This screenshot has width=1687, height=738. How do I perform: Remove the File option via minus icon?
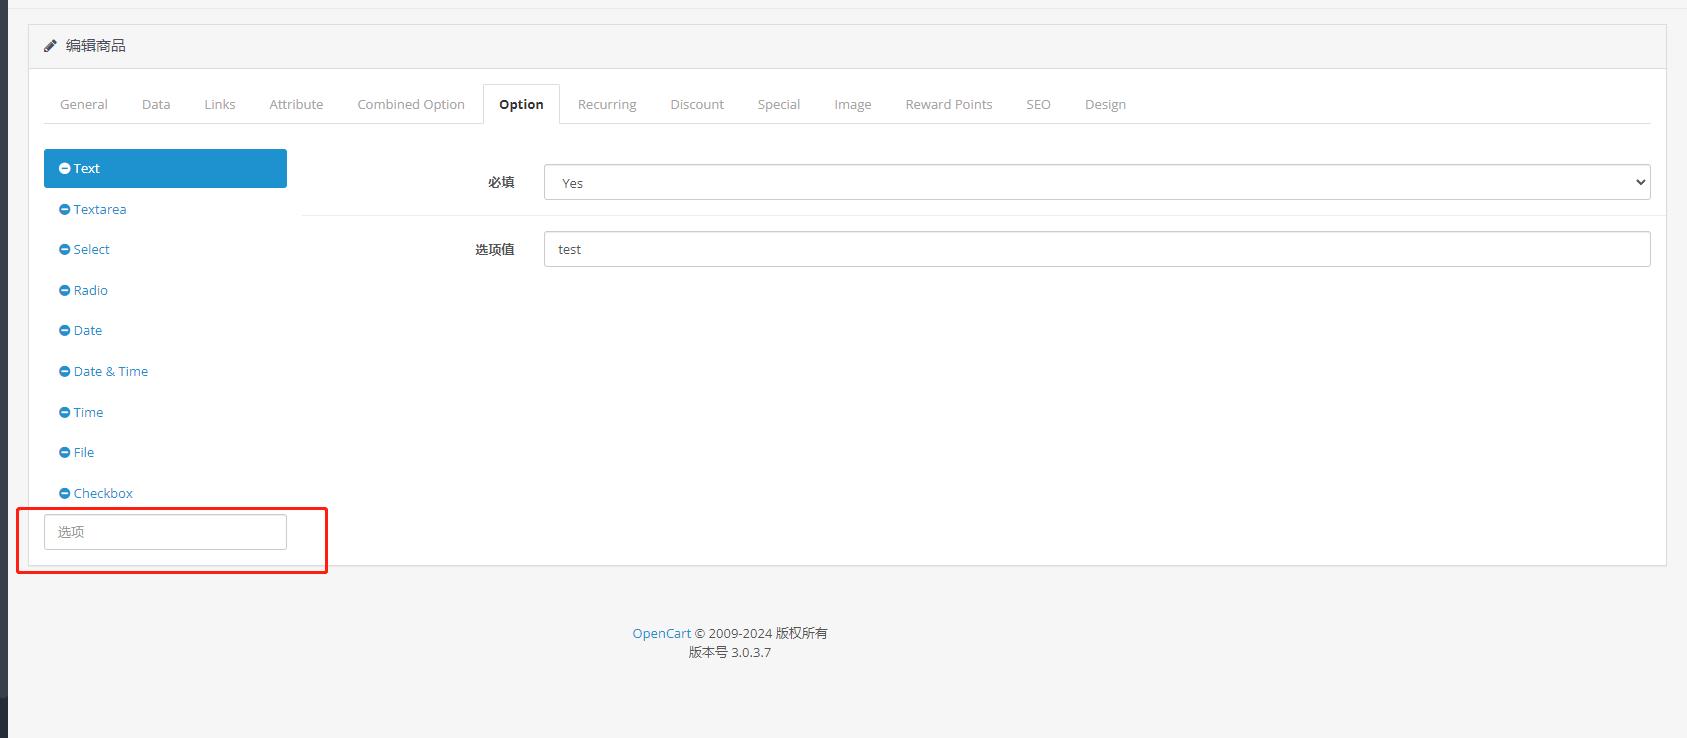[x=65, y=453]
